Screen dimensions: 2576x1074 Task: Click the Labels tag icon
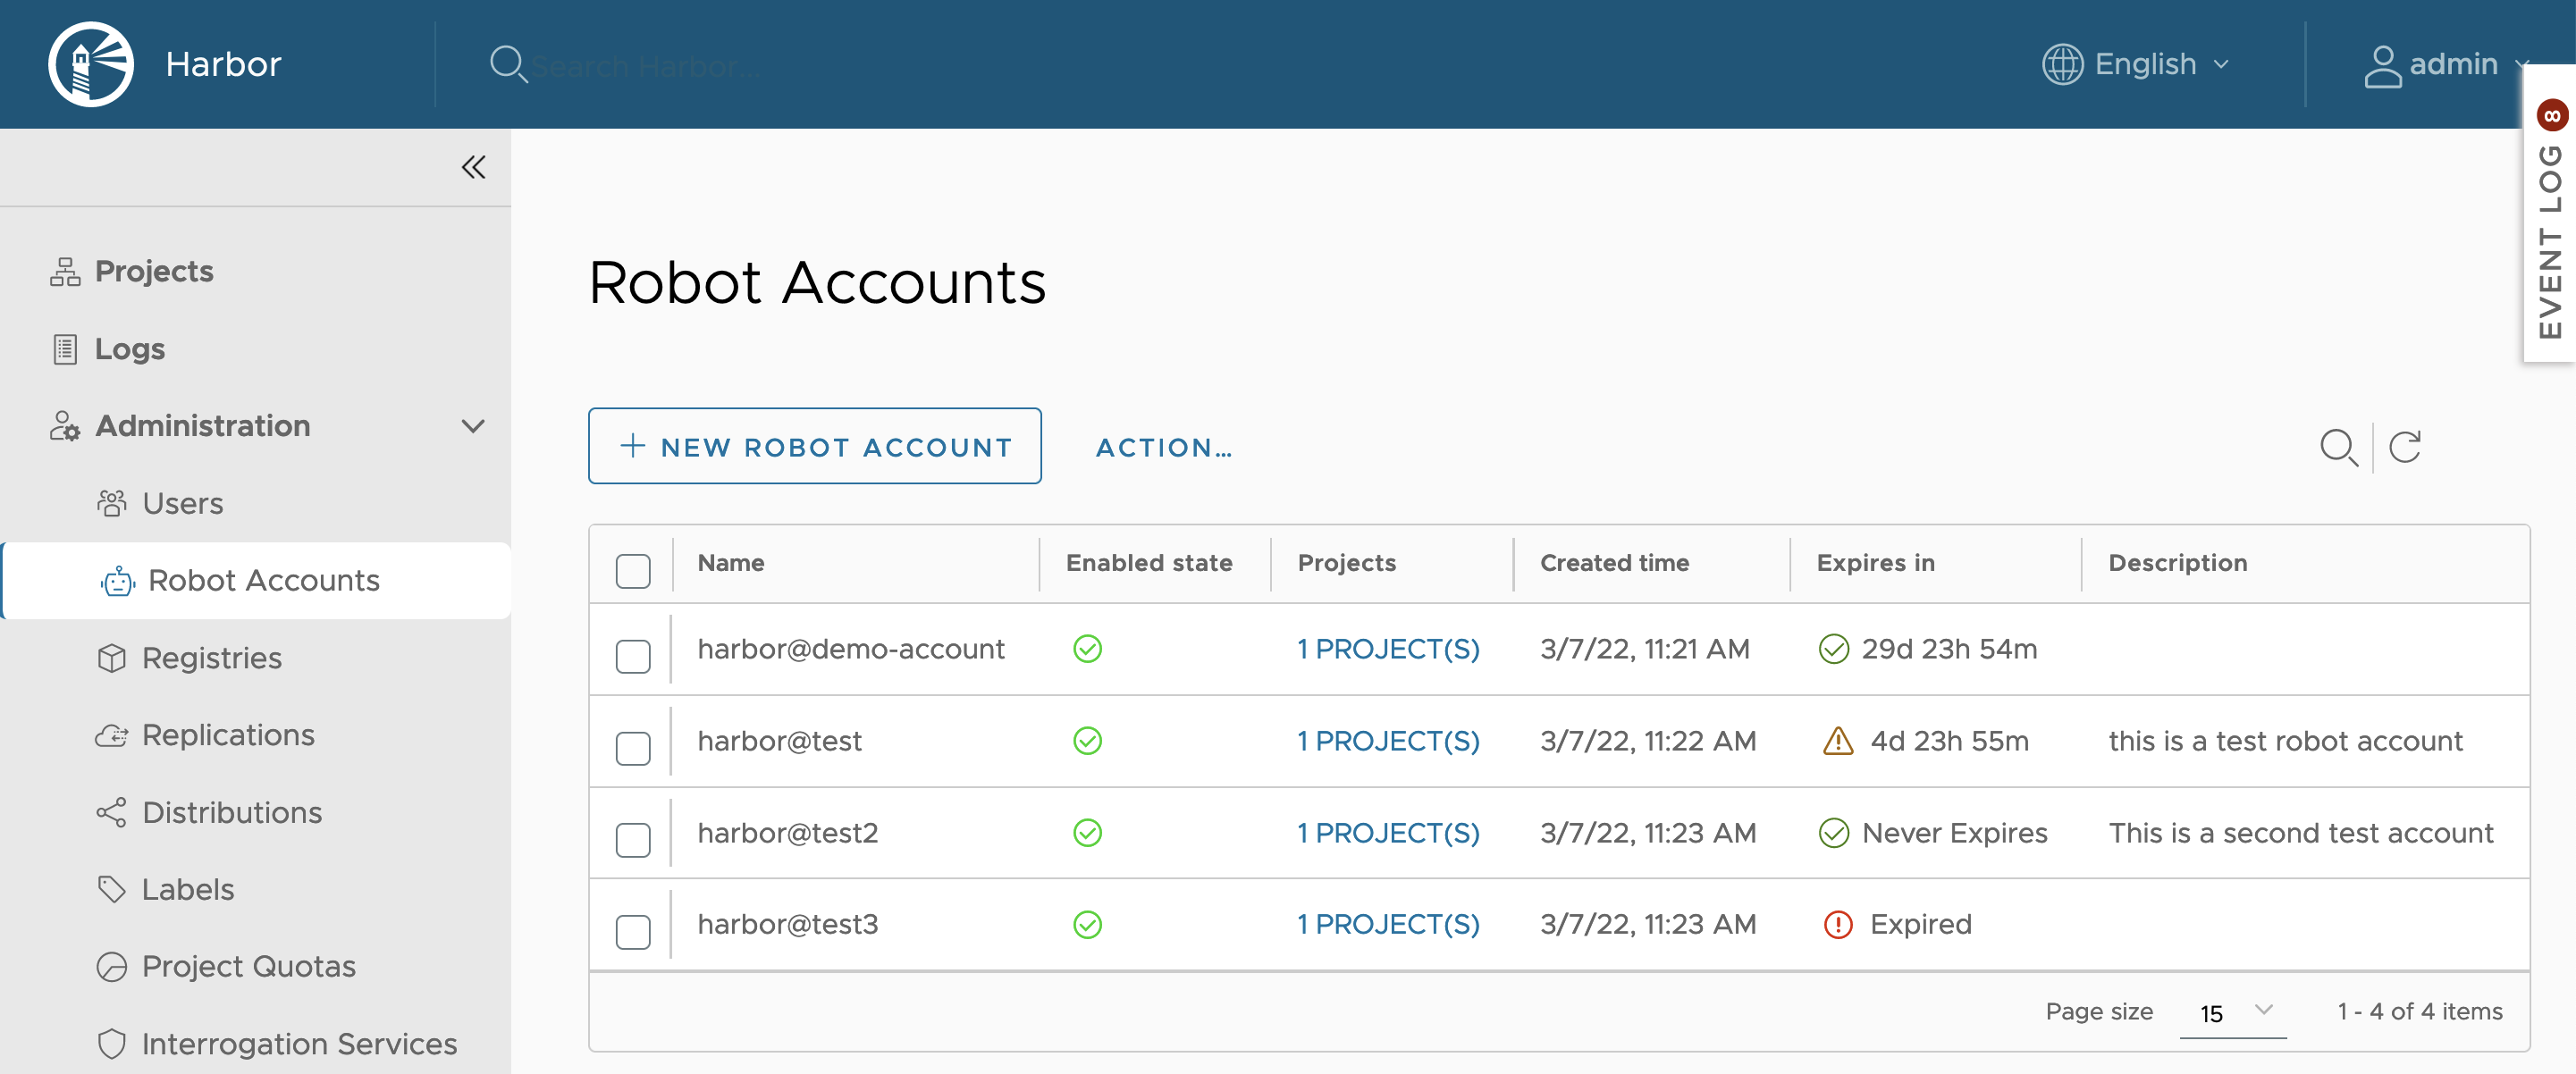coord(112,889)
